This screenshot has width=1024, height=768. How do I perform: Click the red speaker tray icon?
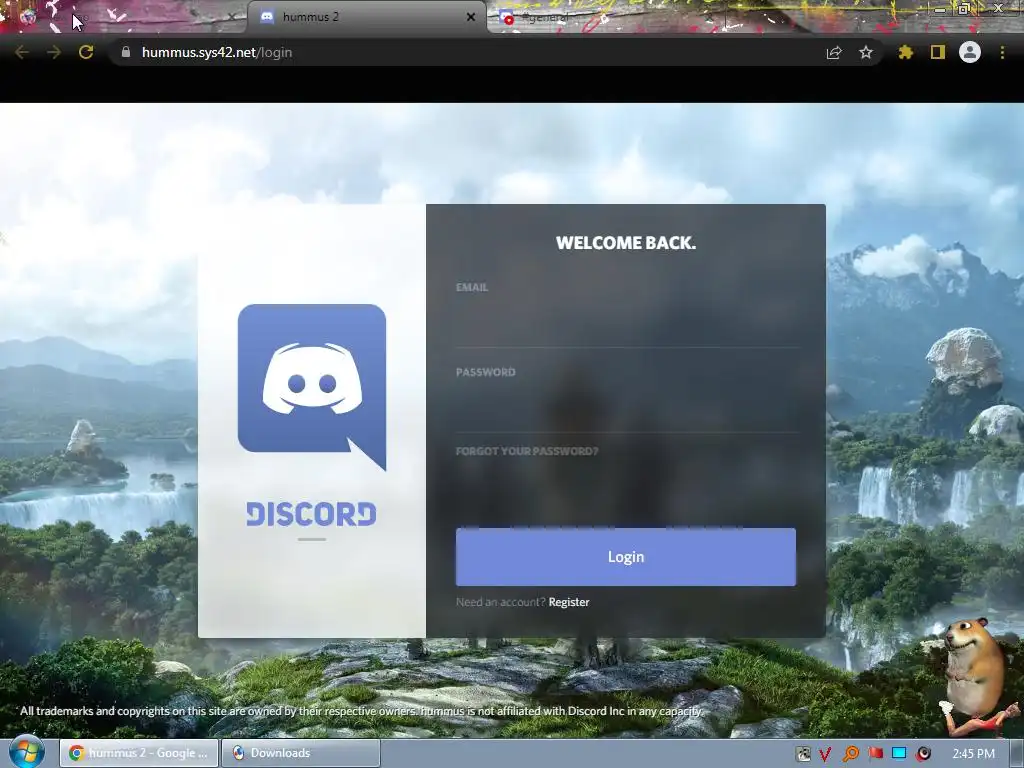pyautogui.click(x=923, y=754)
